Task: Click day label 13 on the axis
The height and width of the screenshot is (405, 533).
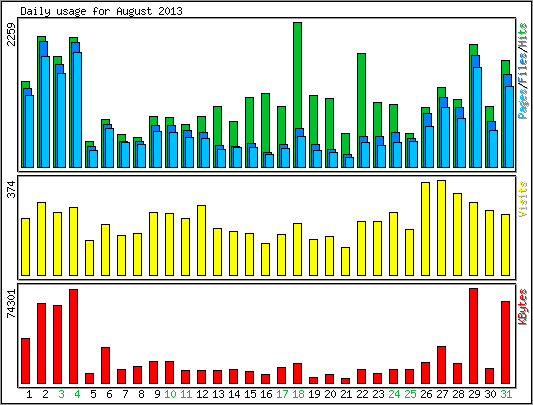Action: pos(218,394)
